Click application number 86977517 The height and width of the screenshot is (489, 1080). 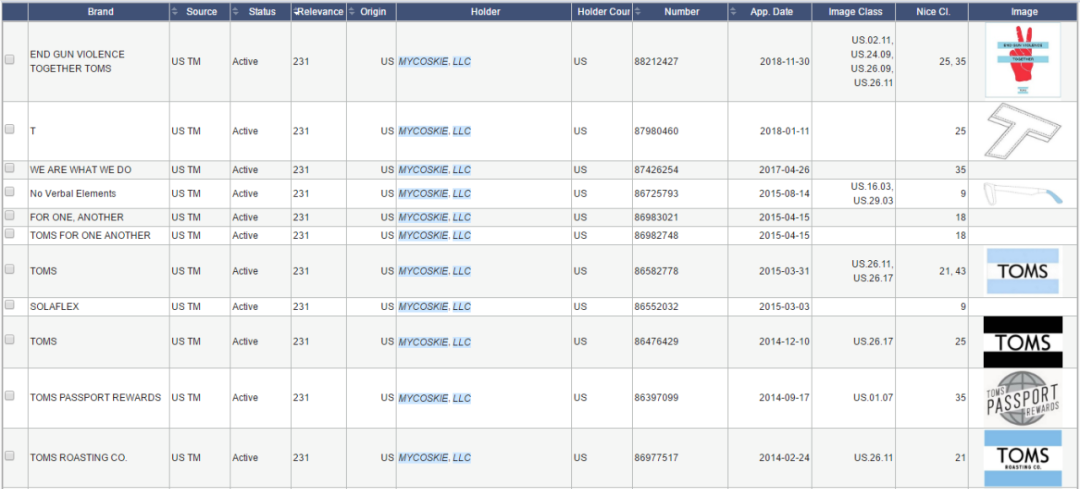[656, 457]
